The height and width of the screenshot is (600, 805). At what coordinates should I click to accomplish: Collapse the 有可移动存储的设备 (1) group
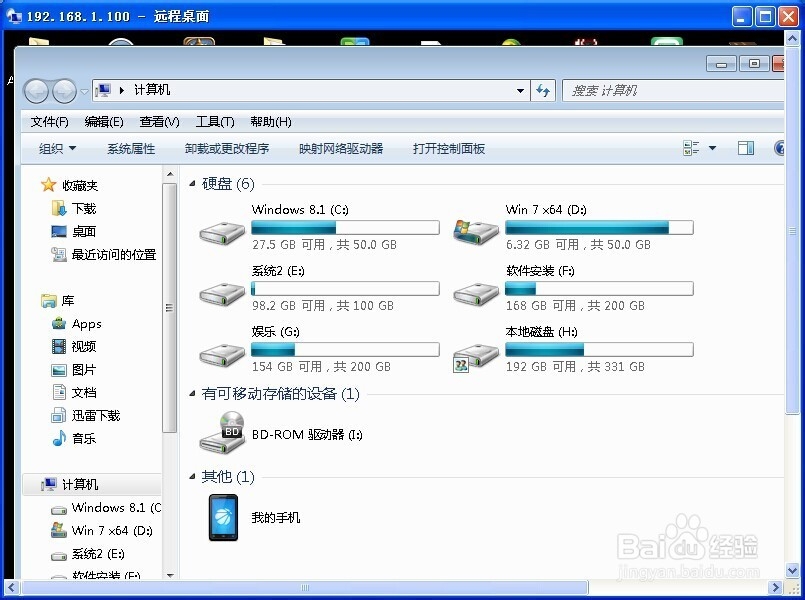click(192, 394)
